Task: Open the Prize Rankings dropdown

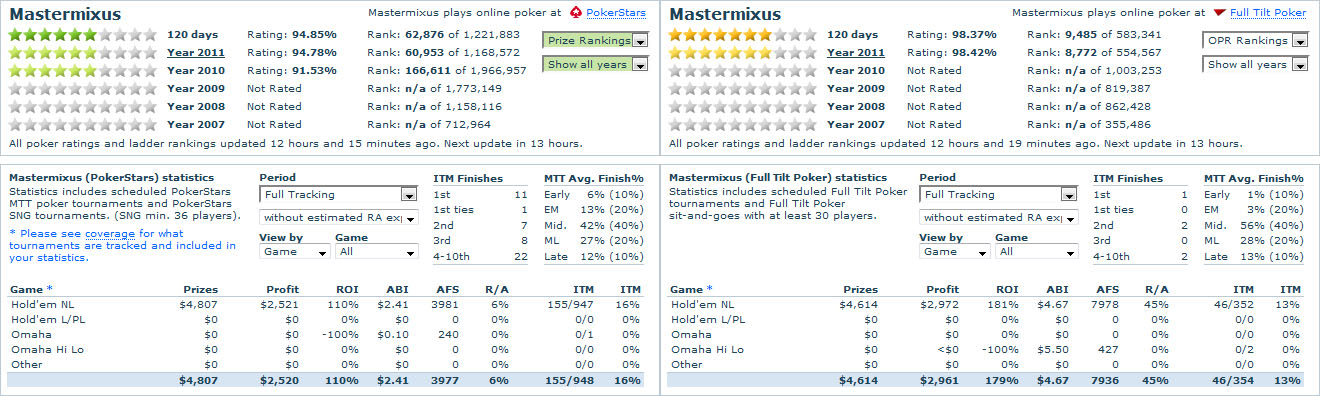Action: [x=595, y=41]
